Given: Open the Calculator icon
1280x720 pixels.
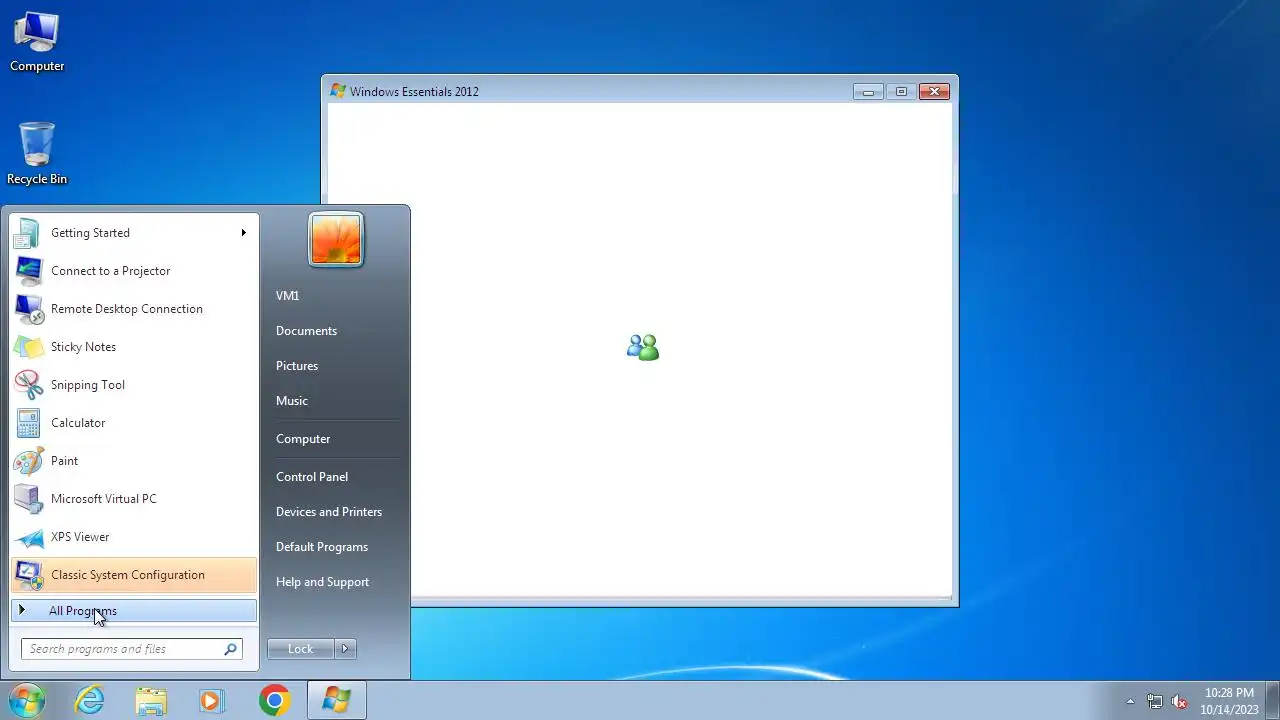Looking at the screenshot, I should click(28, 423).
